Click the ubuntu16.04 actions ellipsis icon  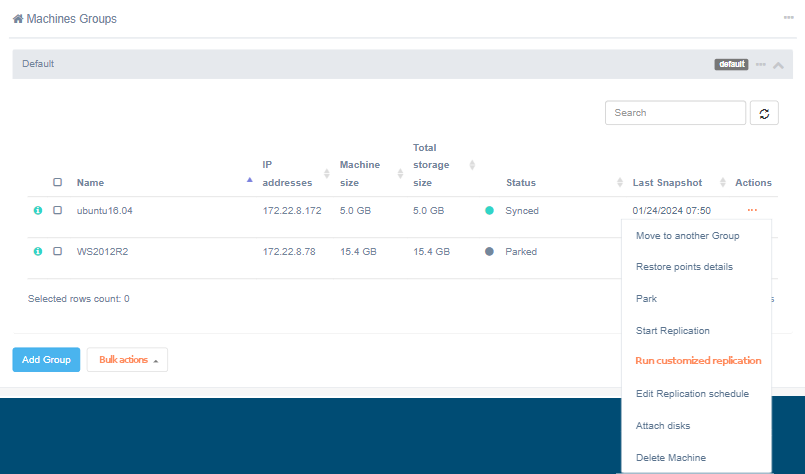pyautogui.click(x=751, y=210)
